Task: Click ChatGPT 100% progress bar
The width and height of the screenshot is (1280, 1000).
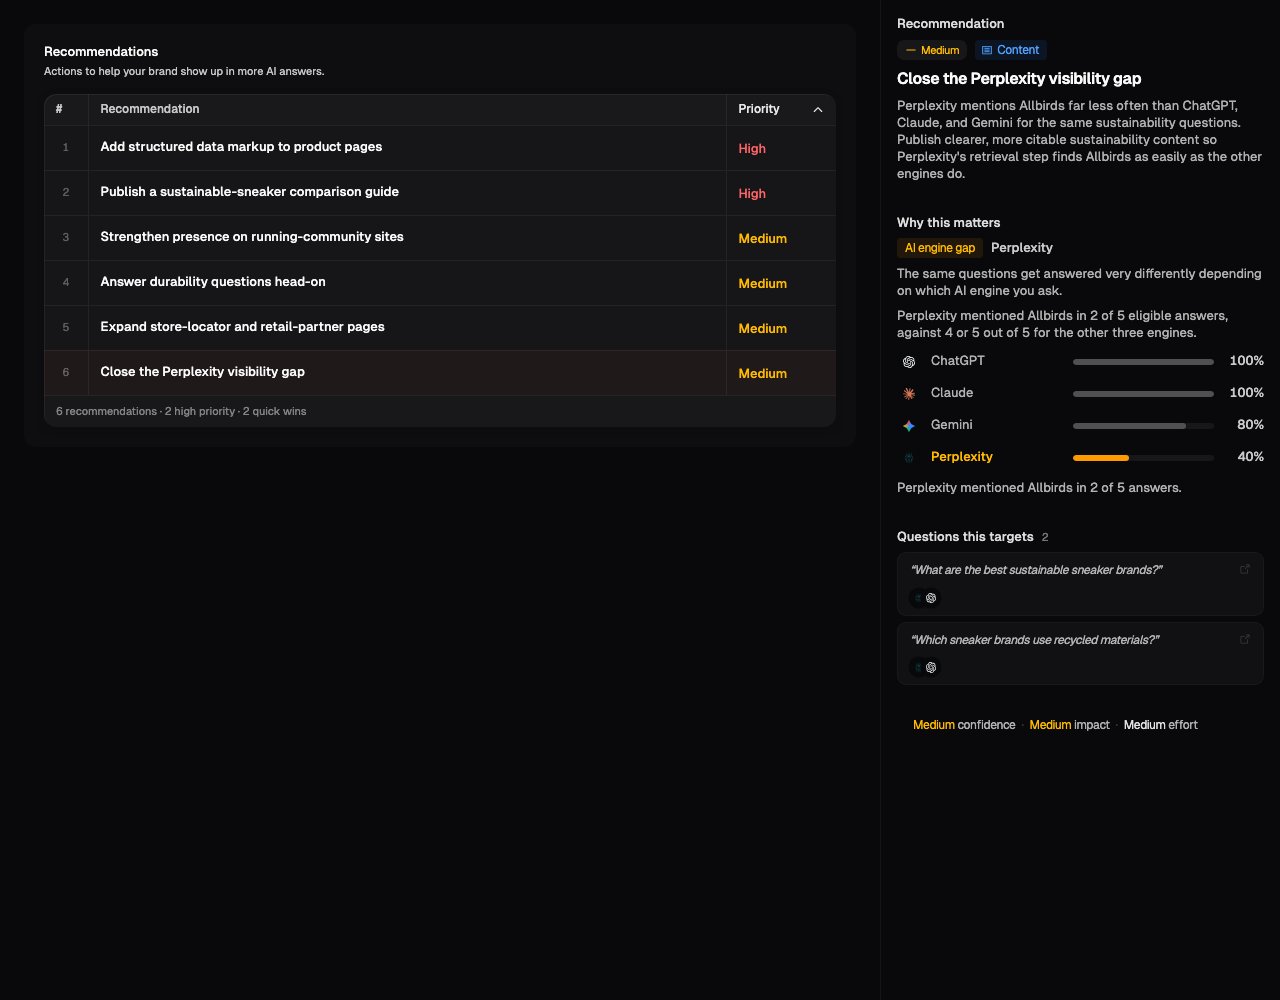Action: click(1143, 361)
